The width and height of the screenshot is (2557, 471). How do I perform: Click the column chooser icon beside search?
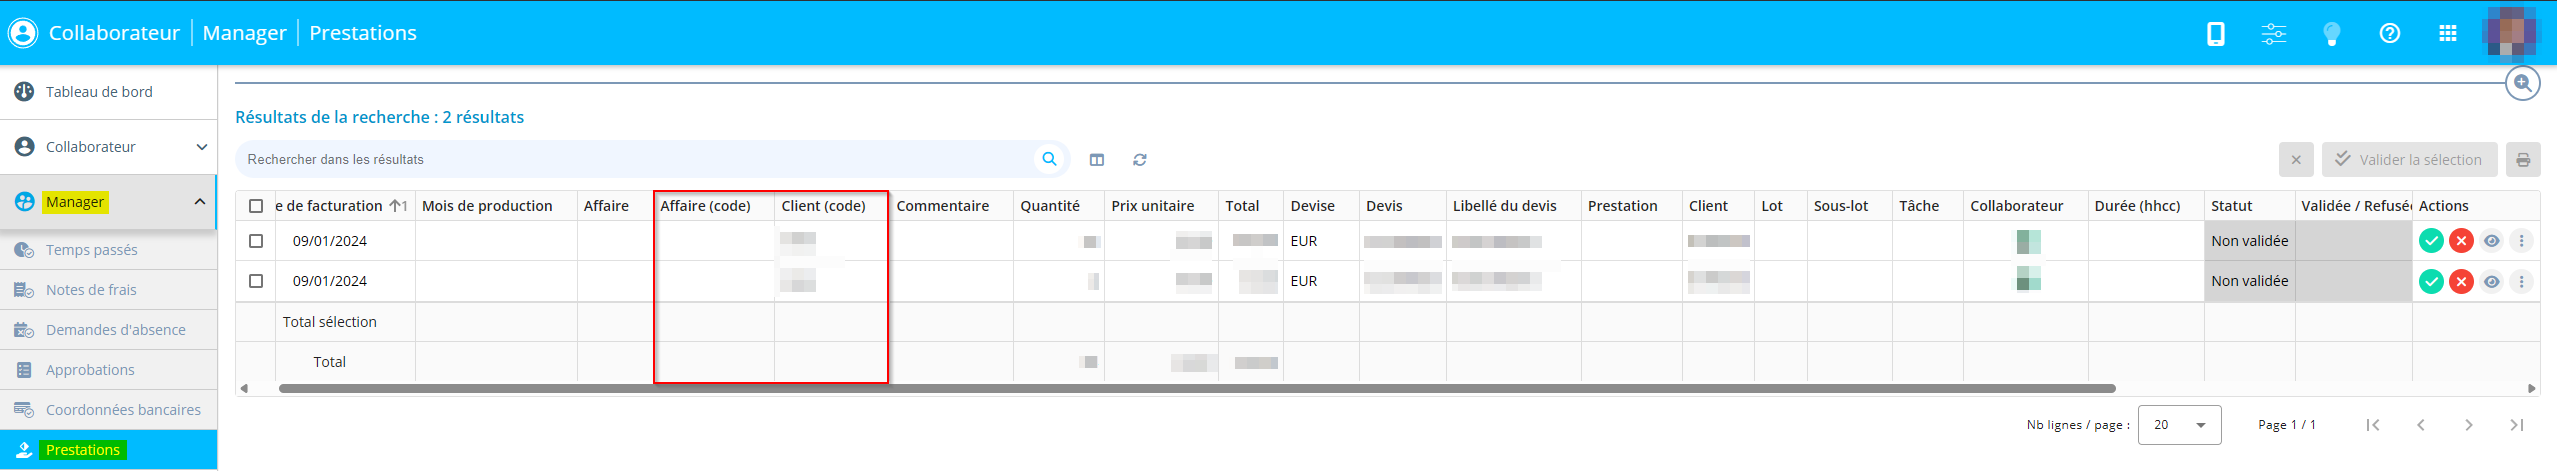pos(1097,160)
